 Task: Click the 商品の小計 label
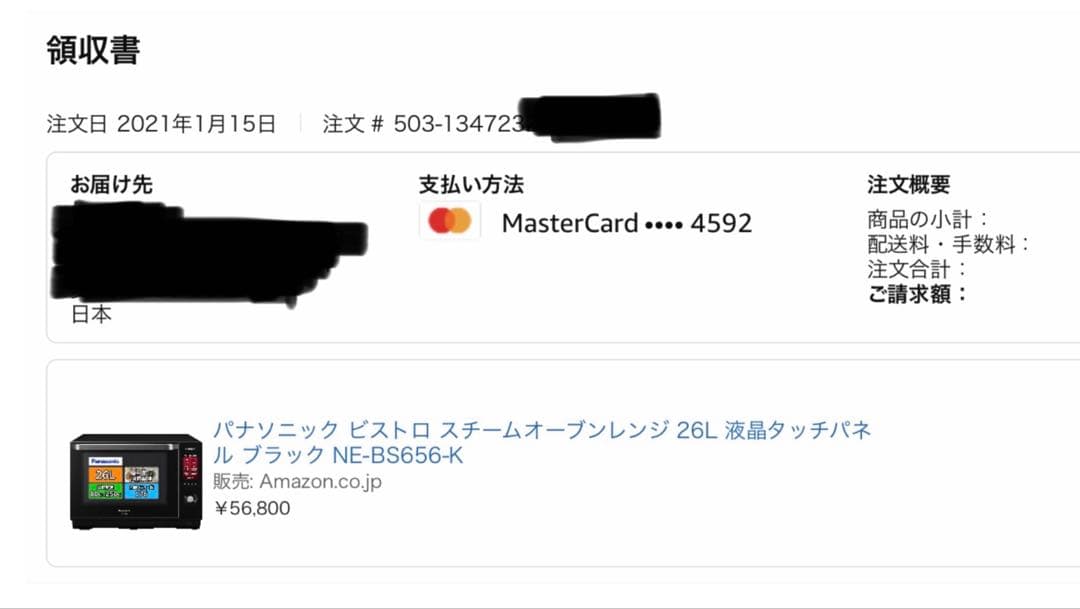927,220
